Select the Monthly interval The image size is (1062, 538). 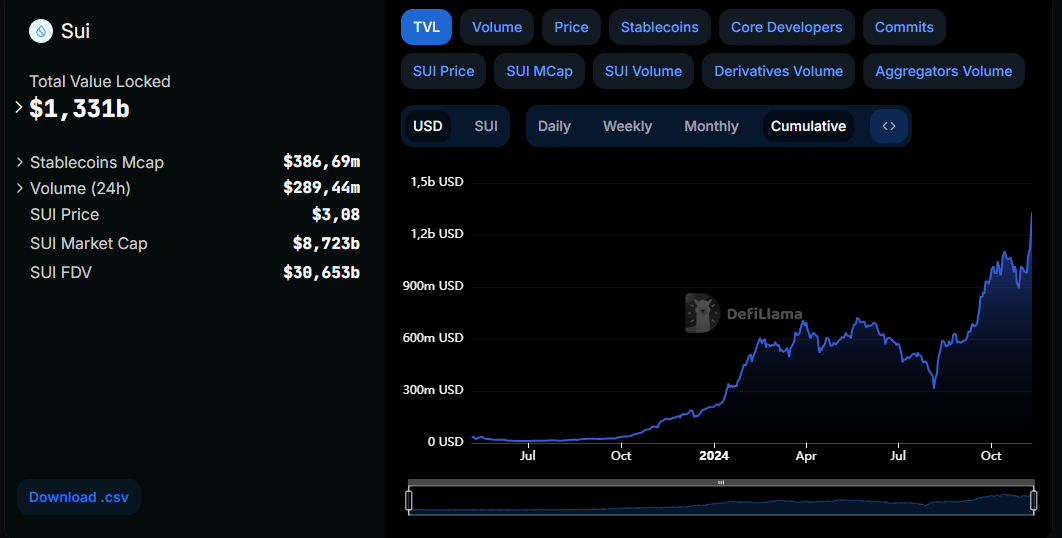[711, 126]
